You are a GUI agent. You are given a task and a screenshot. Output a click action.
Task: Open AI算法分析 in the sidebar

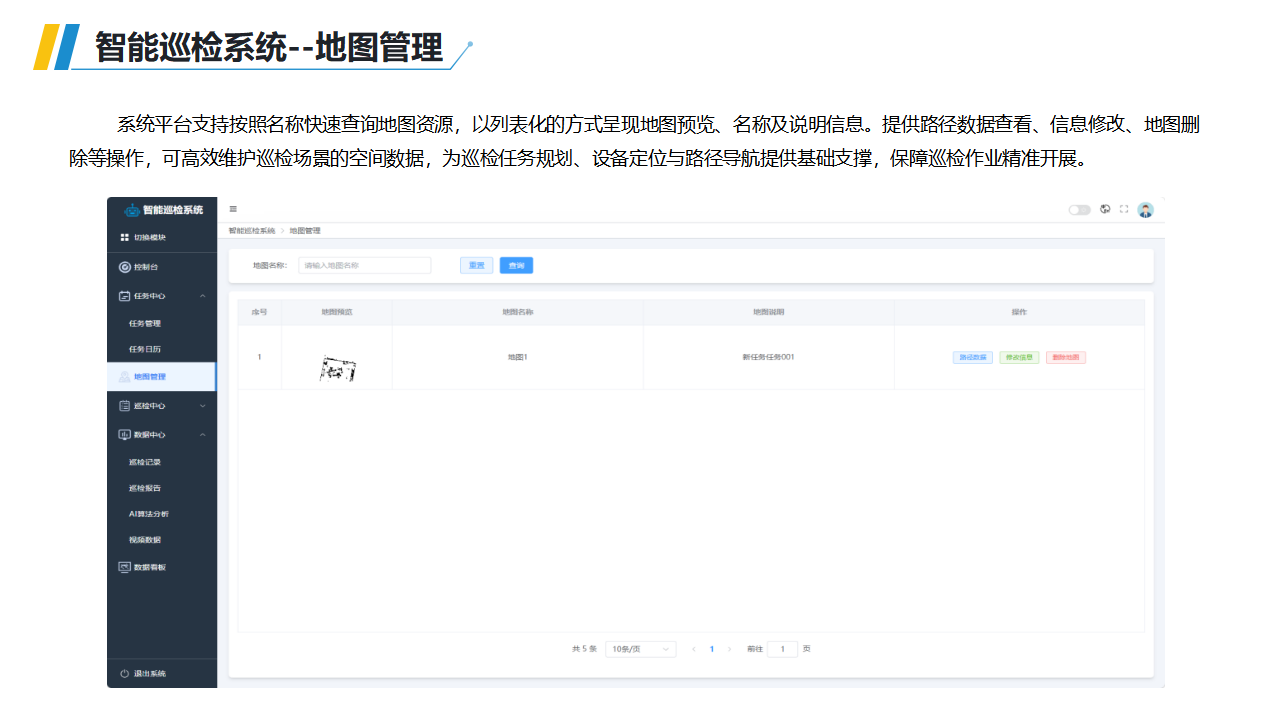[149, 514]
